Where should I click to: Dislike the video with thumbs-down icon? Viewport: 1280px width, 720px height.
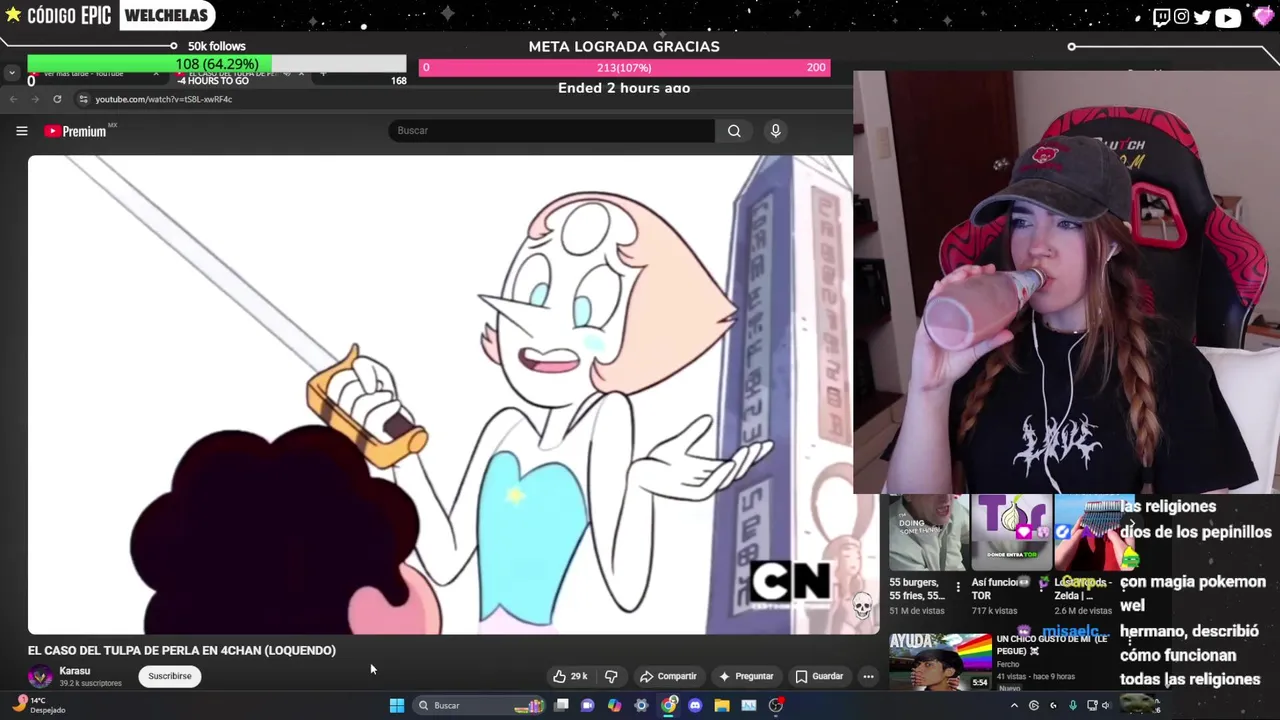click(x=611, y=676)
